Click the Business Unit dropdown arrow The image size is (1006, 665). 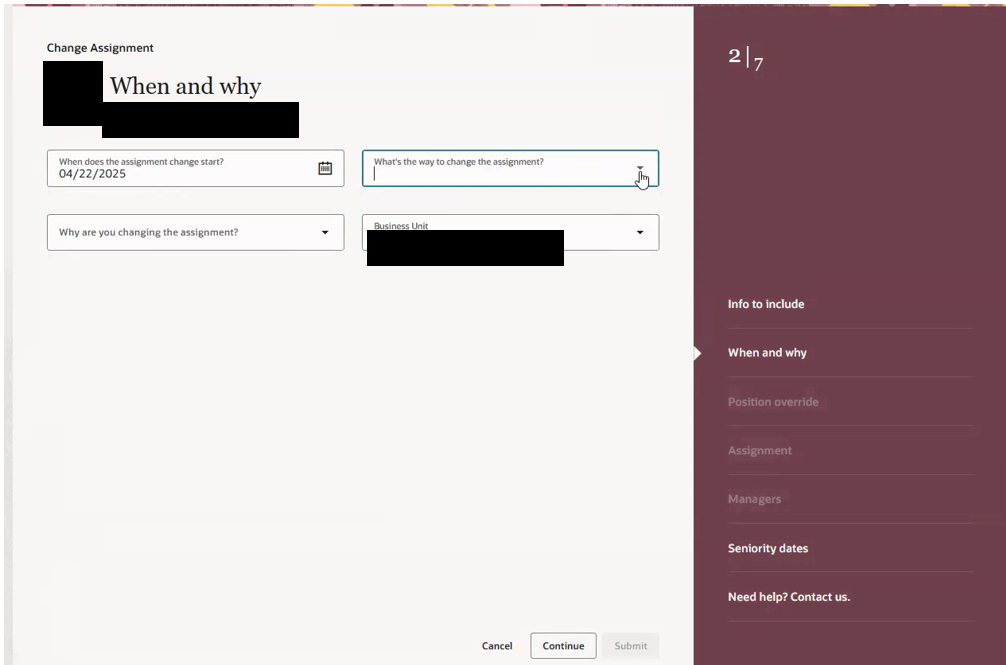(641, 232)
